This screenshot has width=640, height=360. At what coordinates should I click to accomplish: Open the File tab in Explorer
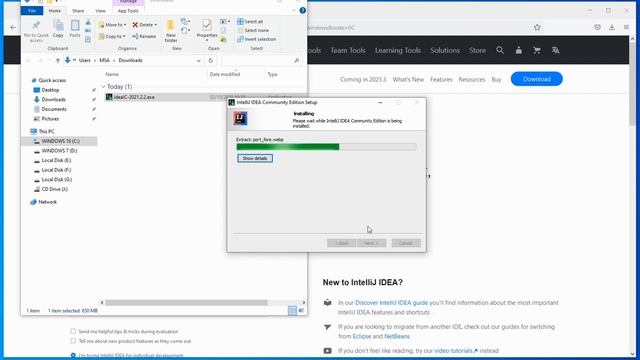[x=32, y=11]
